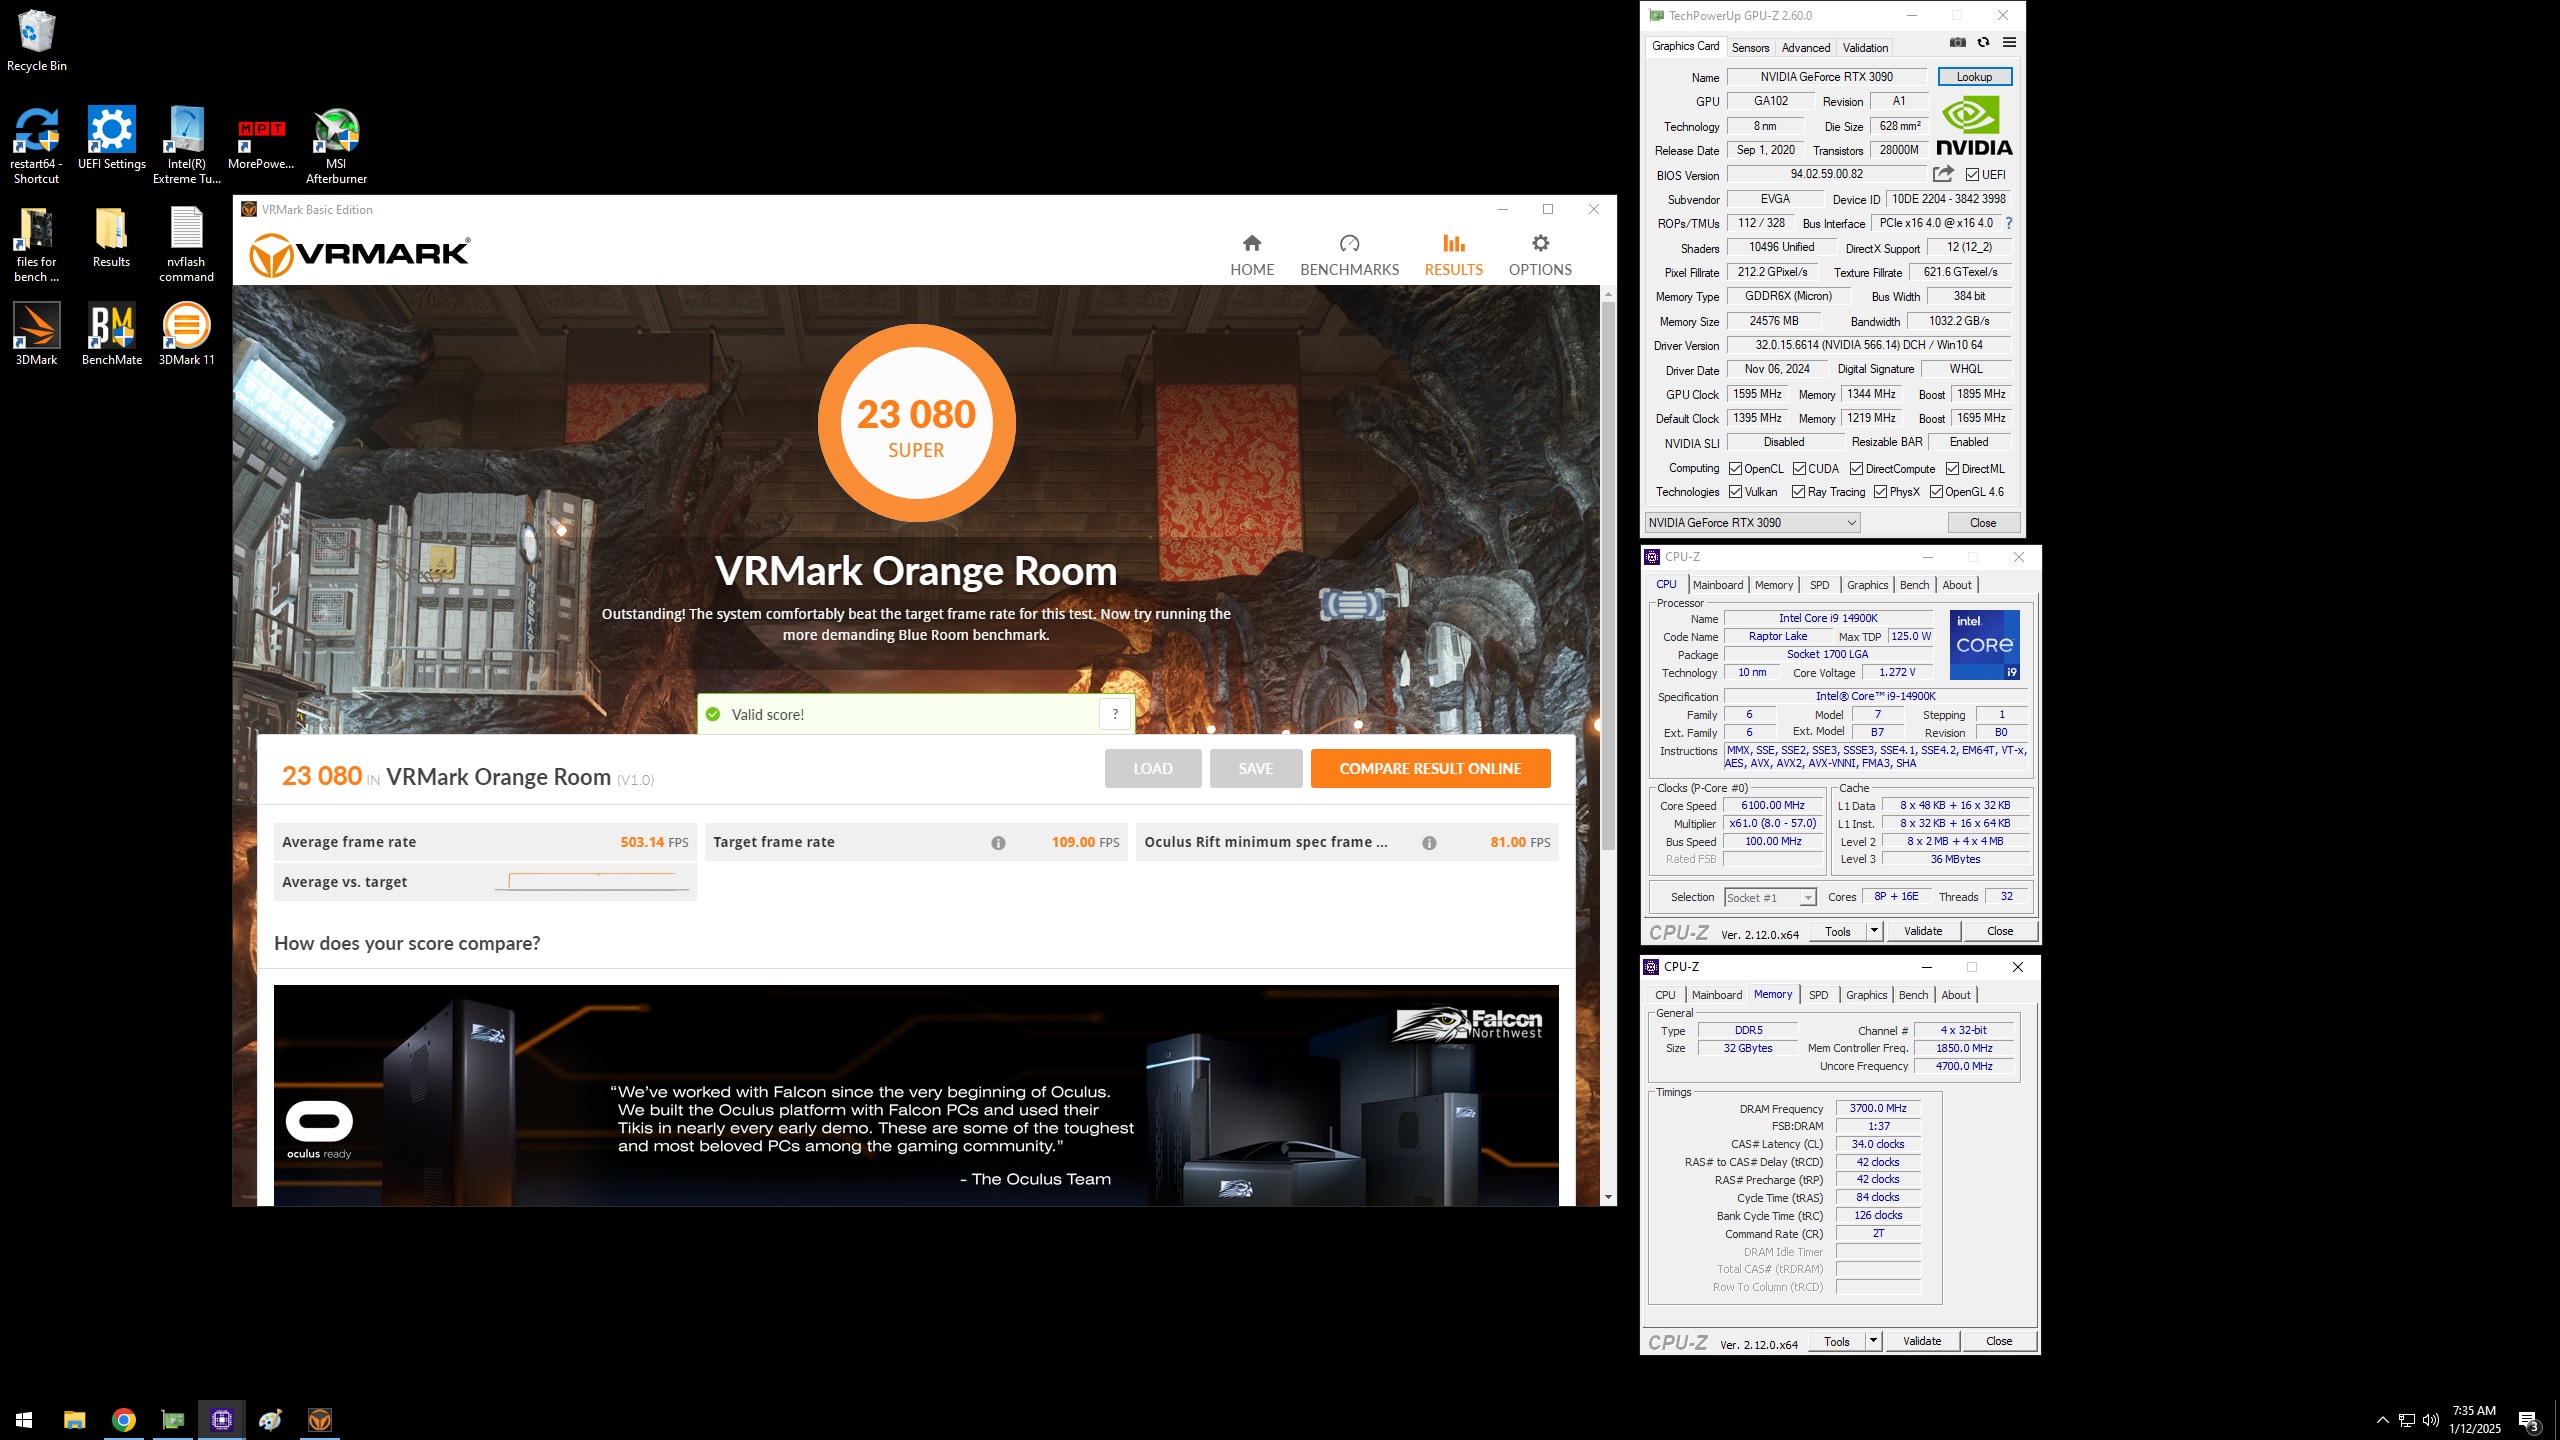Click VRMark scrollbar down arrow
The image size is (2560, 1440).
(x=1608, y=1197)
